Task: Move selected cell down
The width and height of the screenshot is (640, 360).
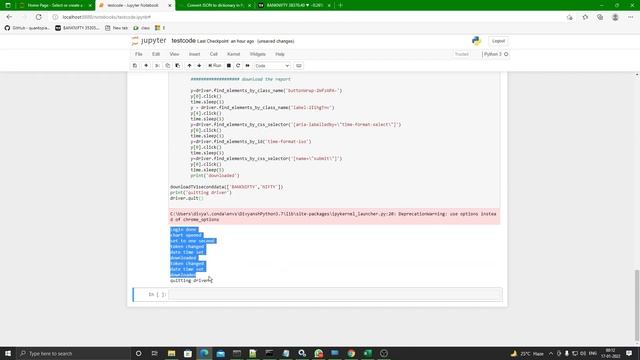Action: click(199, 66)
